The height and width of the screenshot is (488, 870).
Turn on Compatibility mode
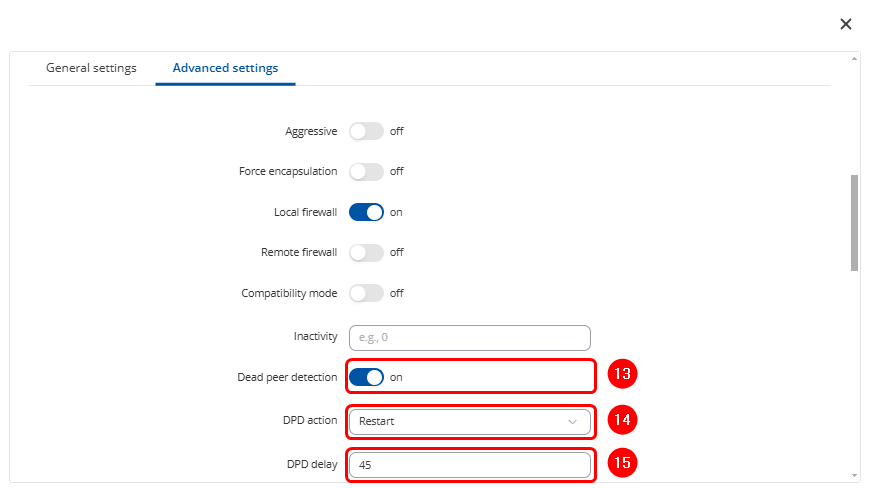click(x=366, y=293)
